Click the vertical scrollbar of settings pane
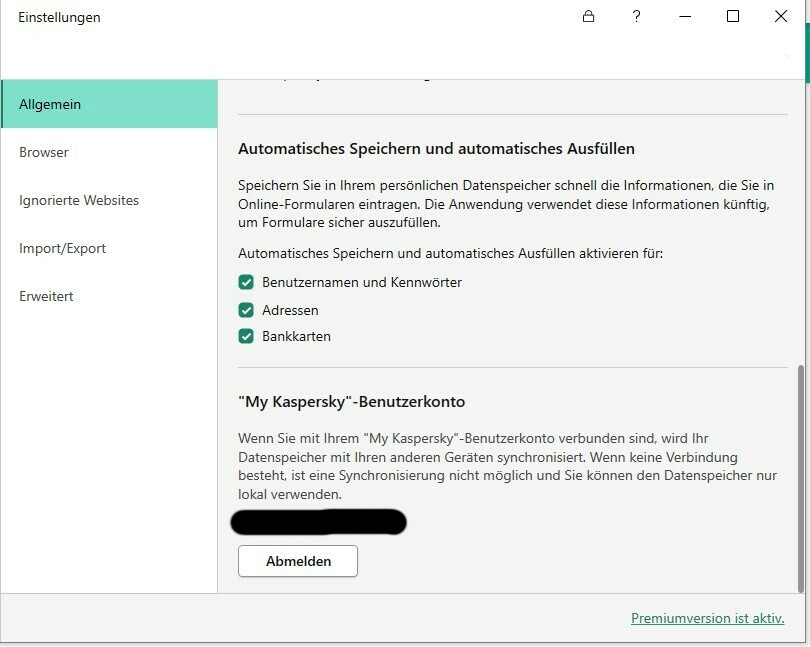810x647 pixels. pyautogui.click(x=801, y=479)
